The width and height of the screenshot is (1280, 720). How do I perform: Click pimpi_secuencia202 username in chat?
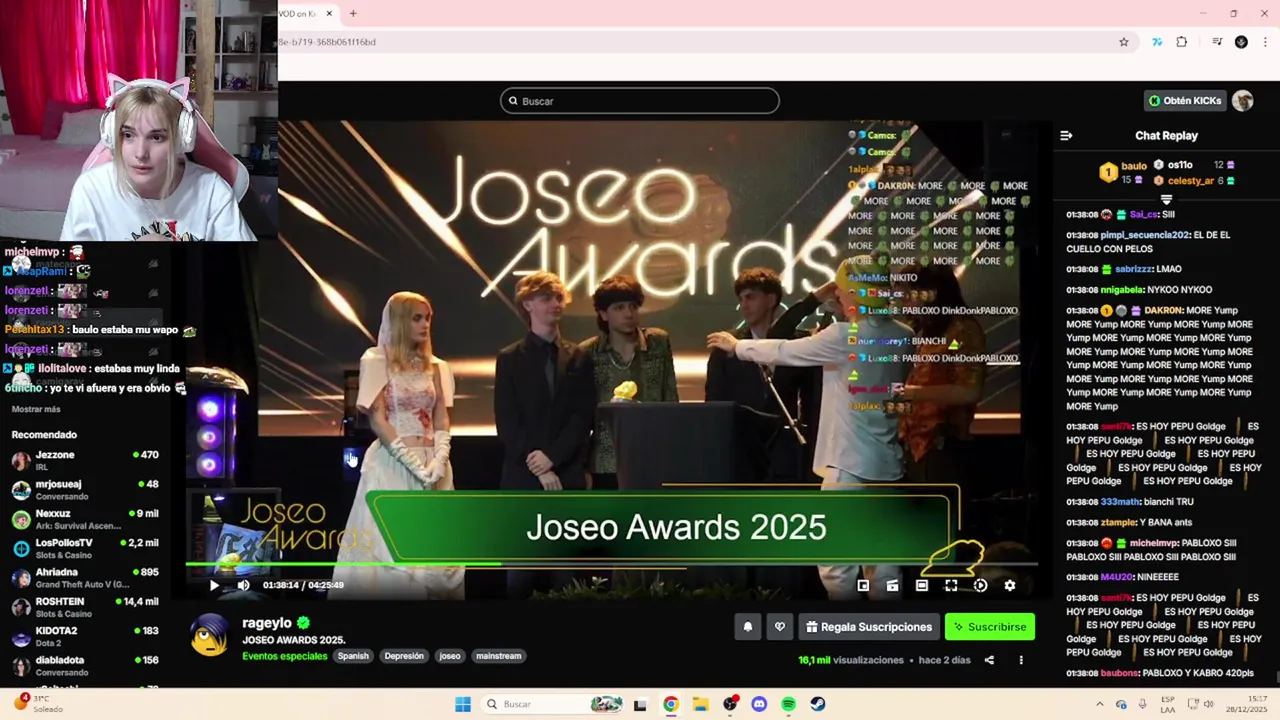pyautogui.click(x=1145, y=235)
